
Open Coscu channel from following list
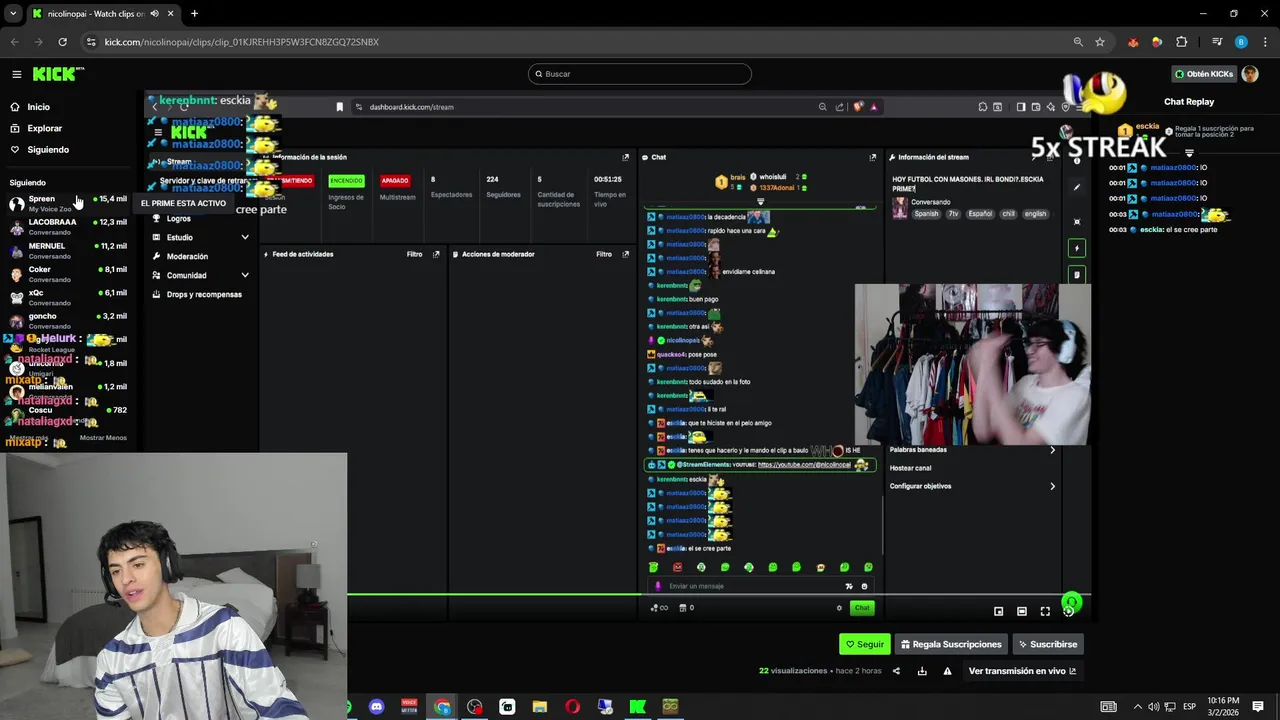68,414
